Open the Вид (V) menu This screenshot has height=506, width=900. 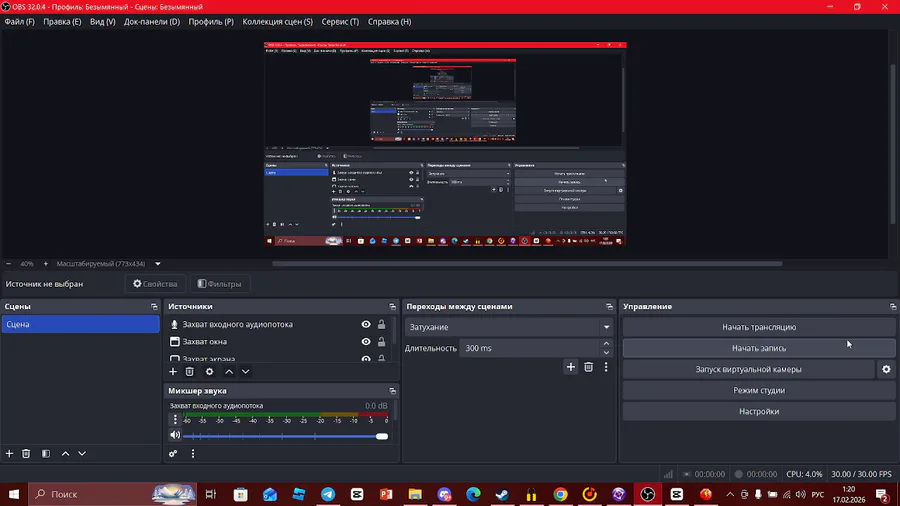[103, 22]
